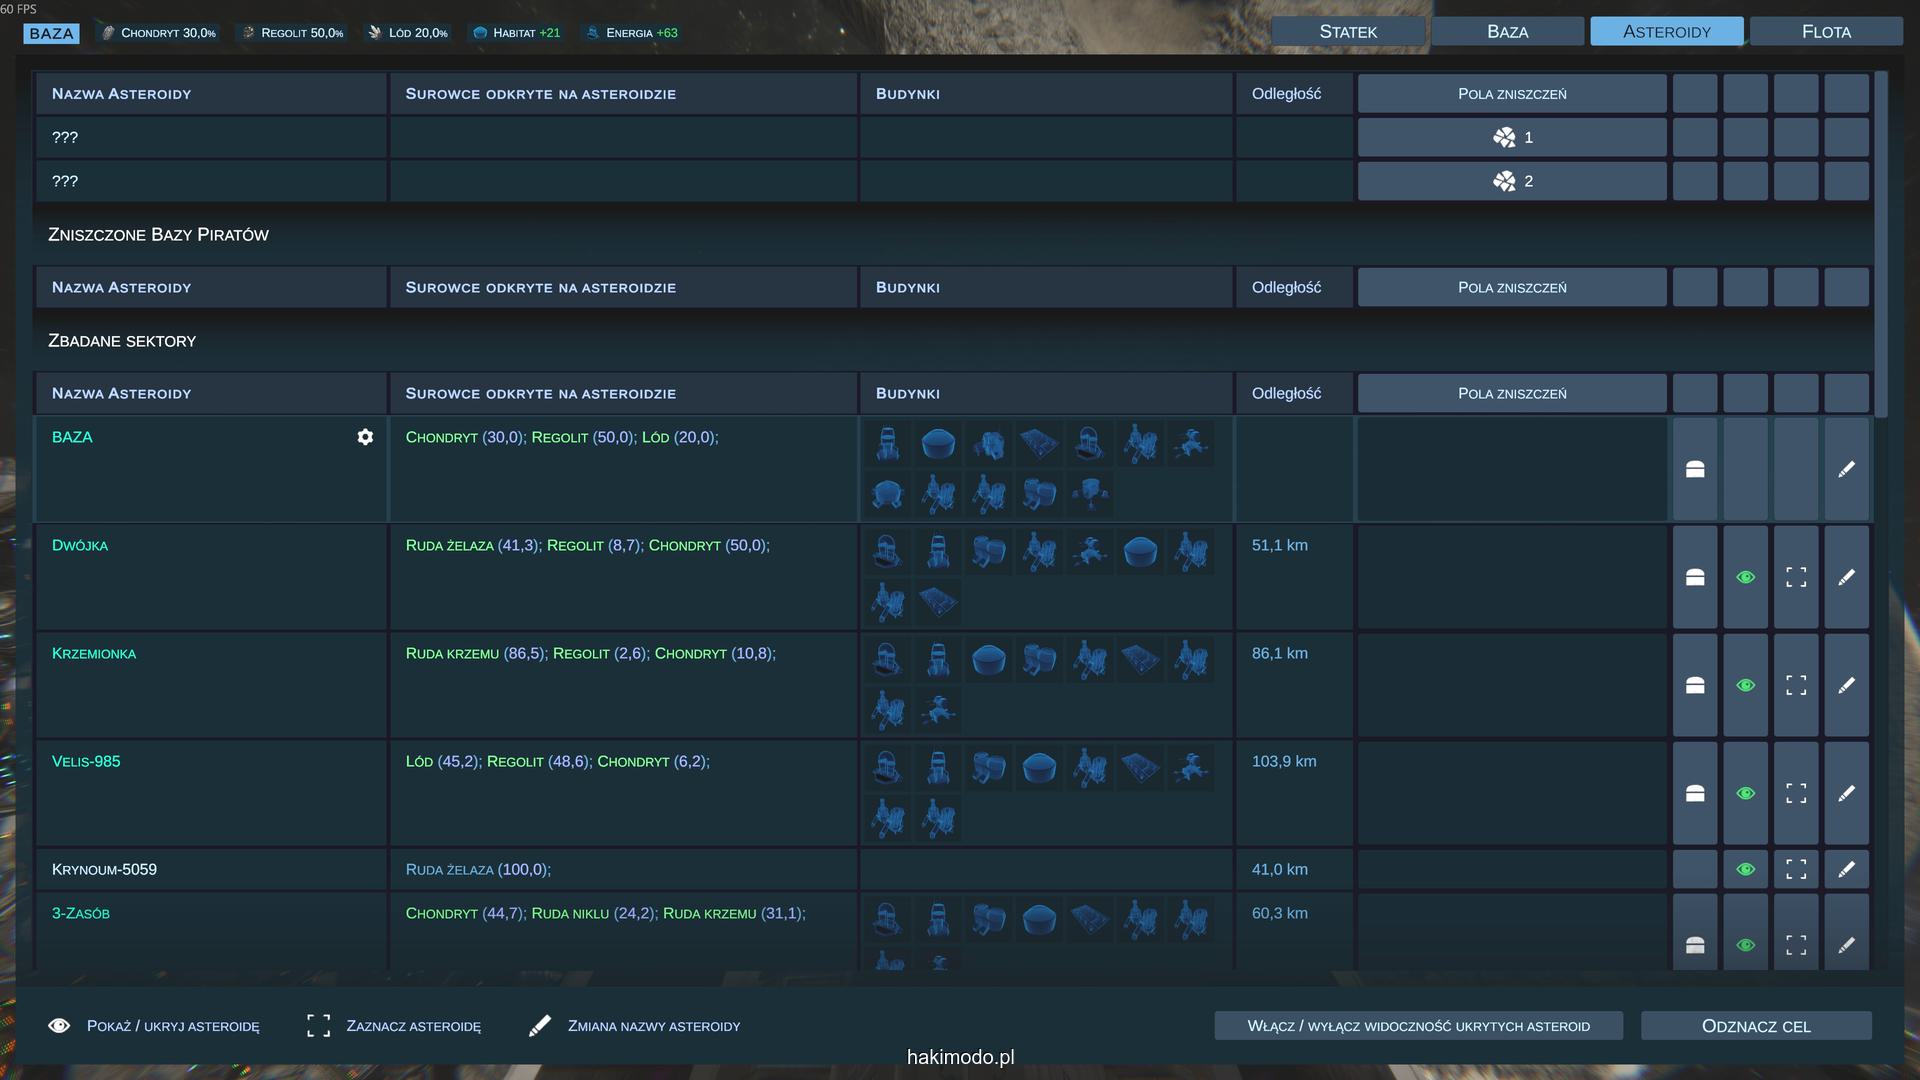Click storage container icon in BAZA row
Image resolution: width=1920 pixels, height=1080 pixels.
click(x=1695, y=469)
